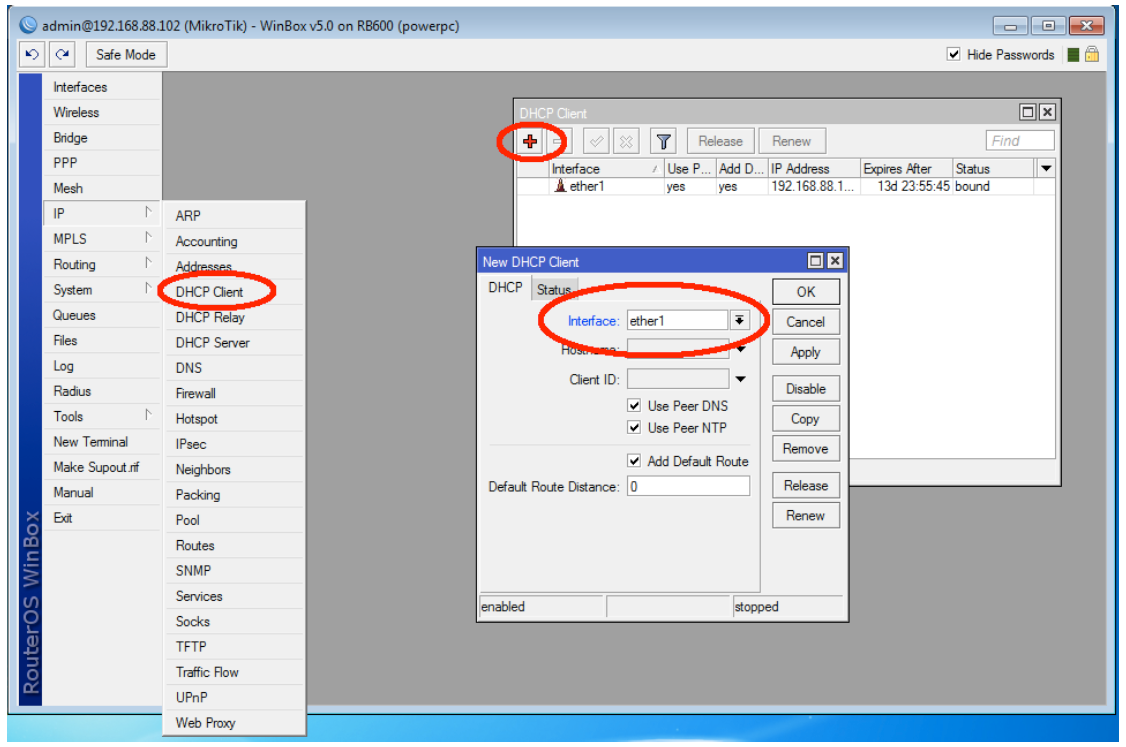Click the Find search field
The height and width of the screenshot is (747, 1126).
pyautogui.click(x=1020, y=141)
